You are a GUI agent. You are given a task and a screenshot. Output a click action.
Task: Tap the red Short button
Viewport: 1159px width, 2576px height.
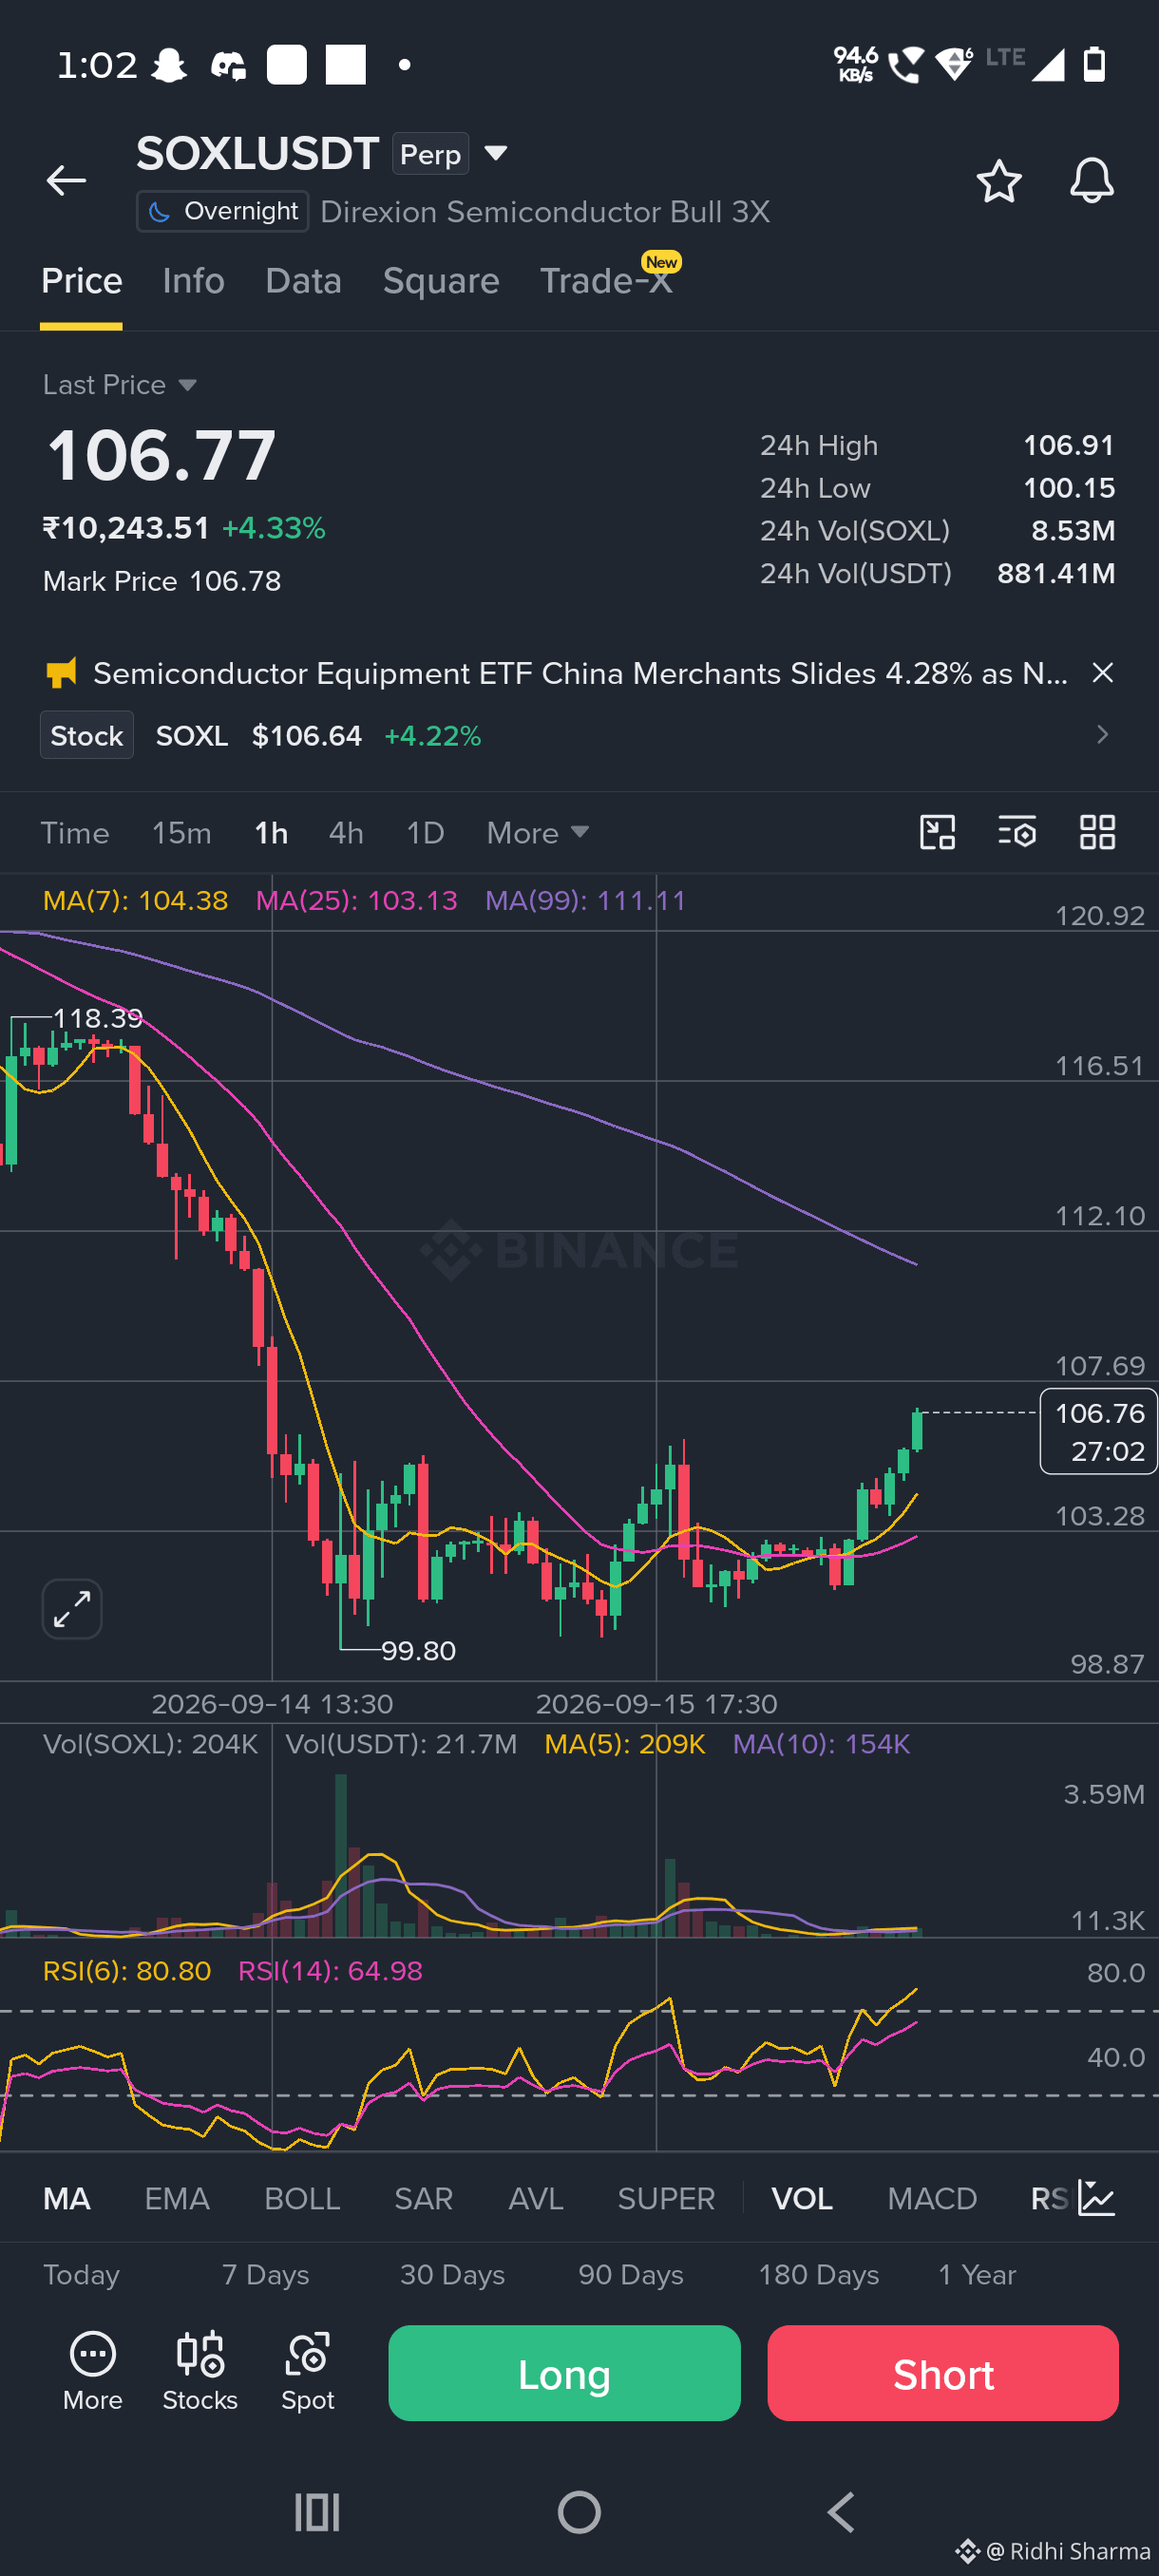tap(942, 2373)
